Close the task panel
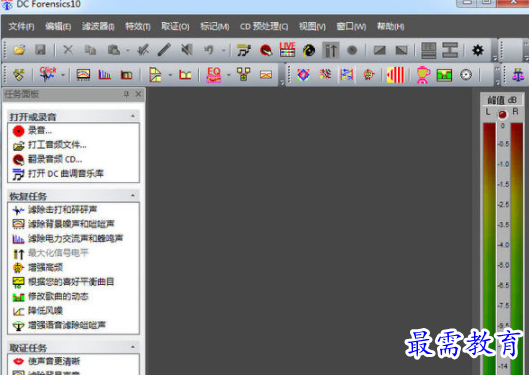The height and width of the screenshot is (375, 529). coord(138,94)
